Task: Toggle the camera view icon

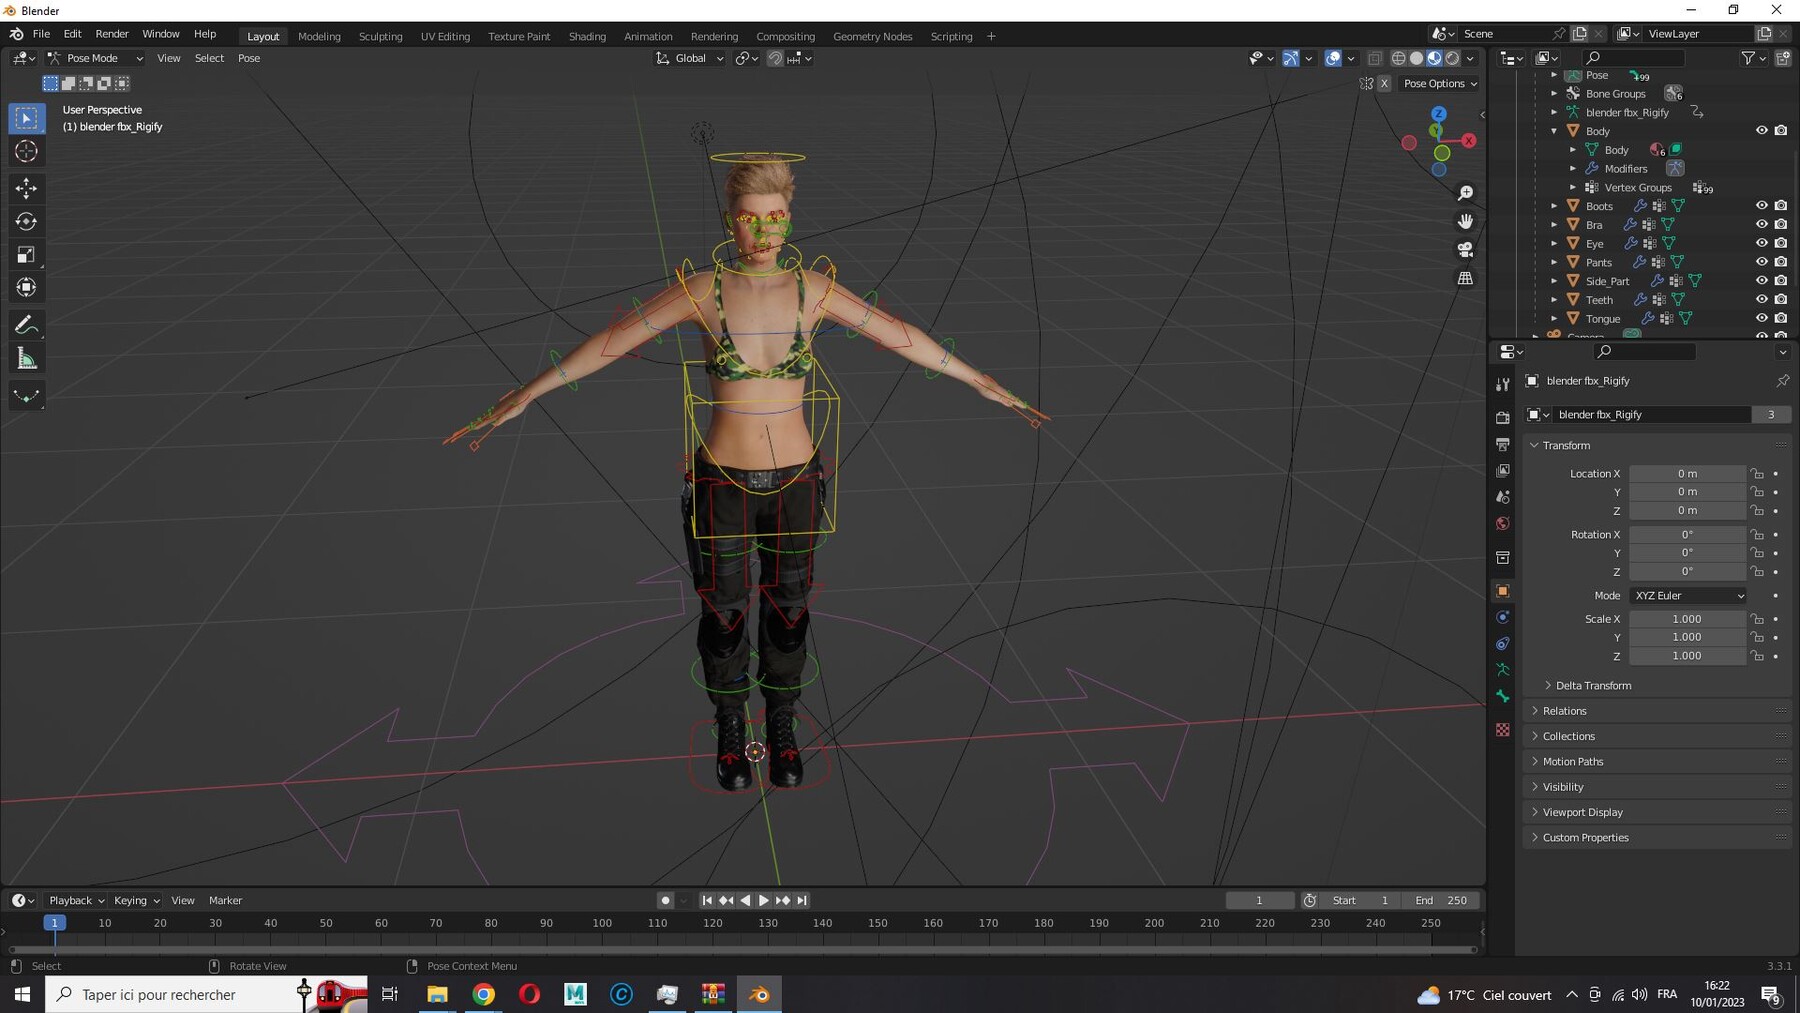Action: click(1465, 250)
